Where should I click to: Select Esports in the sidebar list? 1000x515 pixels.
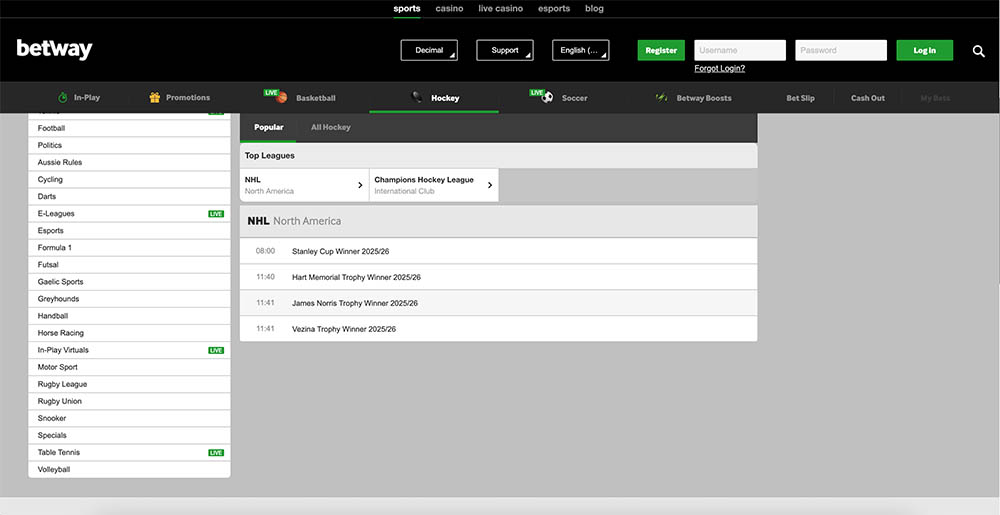pos(129,231)
